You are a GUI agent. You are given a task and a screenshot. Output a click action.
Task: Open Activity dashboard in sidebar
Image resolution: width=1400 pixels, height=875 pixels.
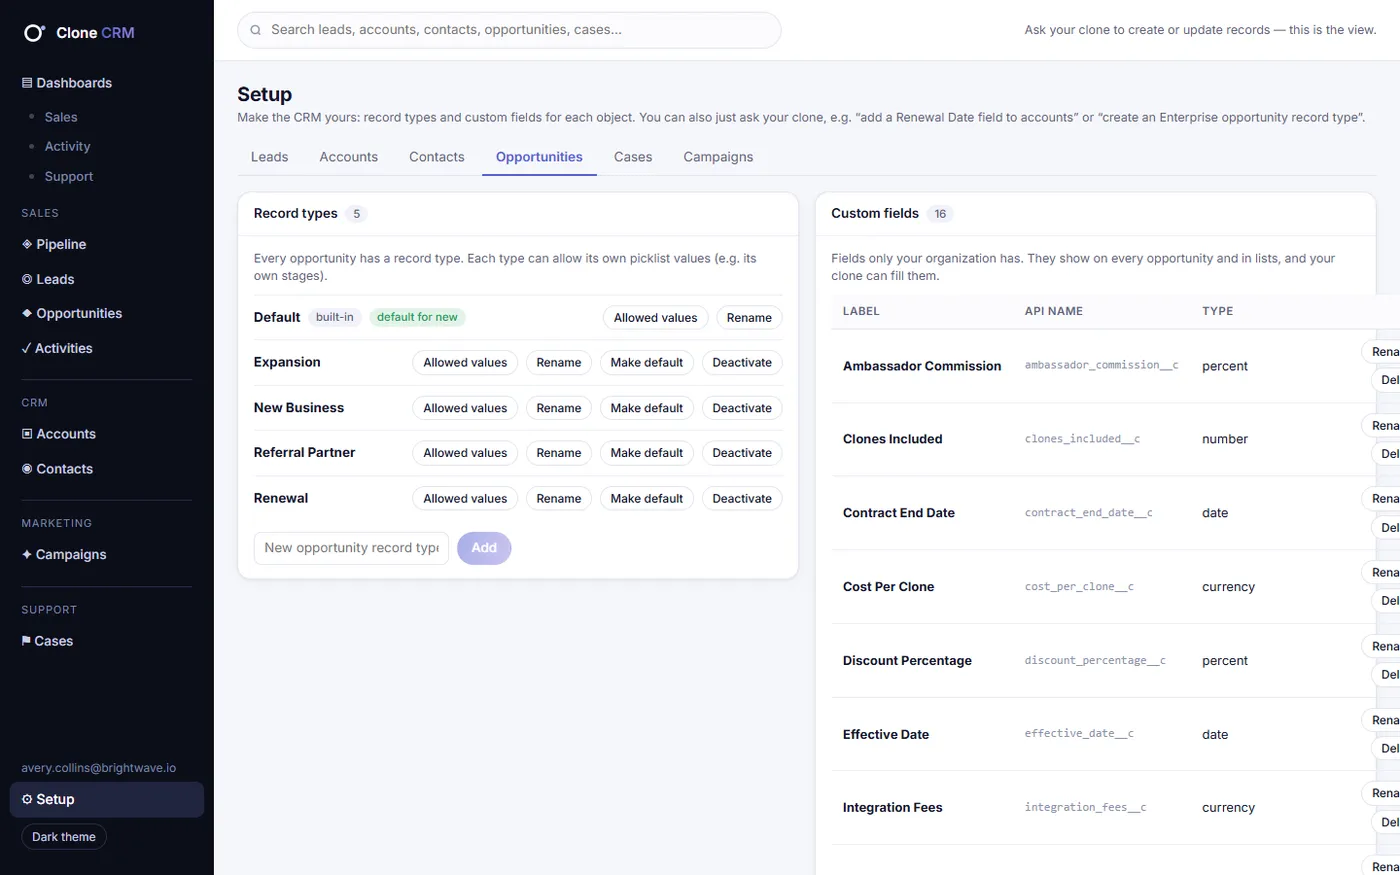[x=67, y=146]
